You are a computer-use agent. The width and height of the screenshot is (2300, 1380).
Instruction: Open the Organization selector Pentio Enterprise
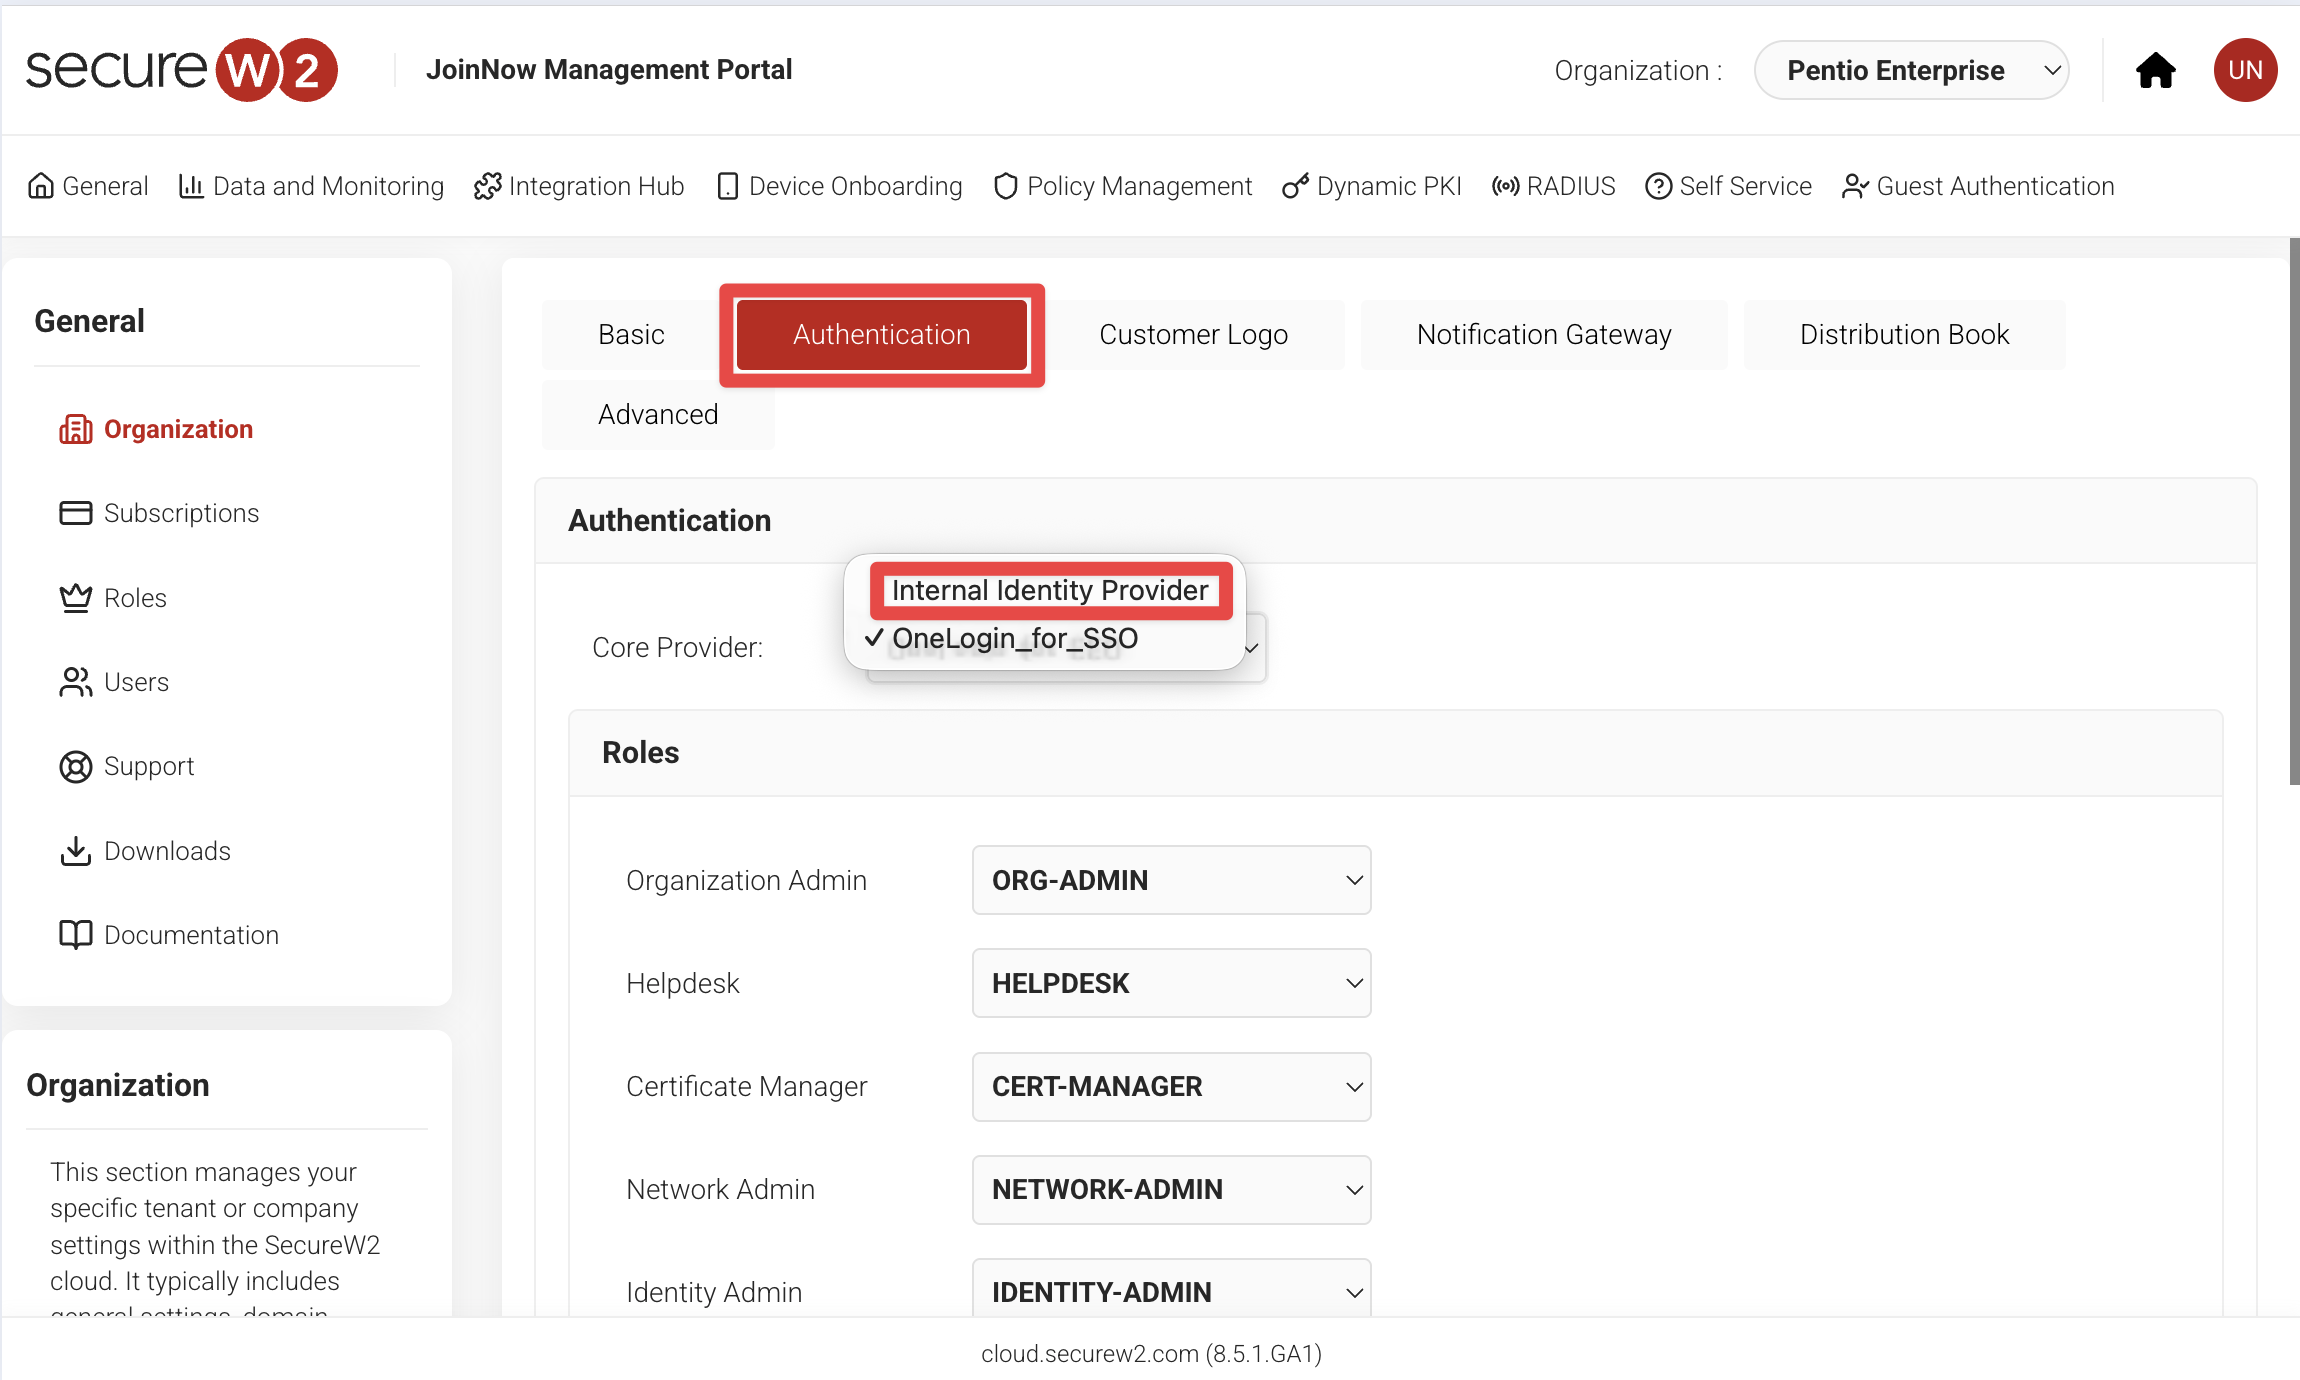[1911, 70]
